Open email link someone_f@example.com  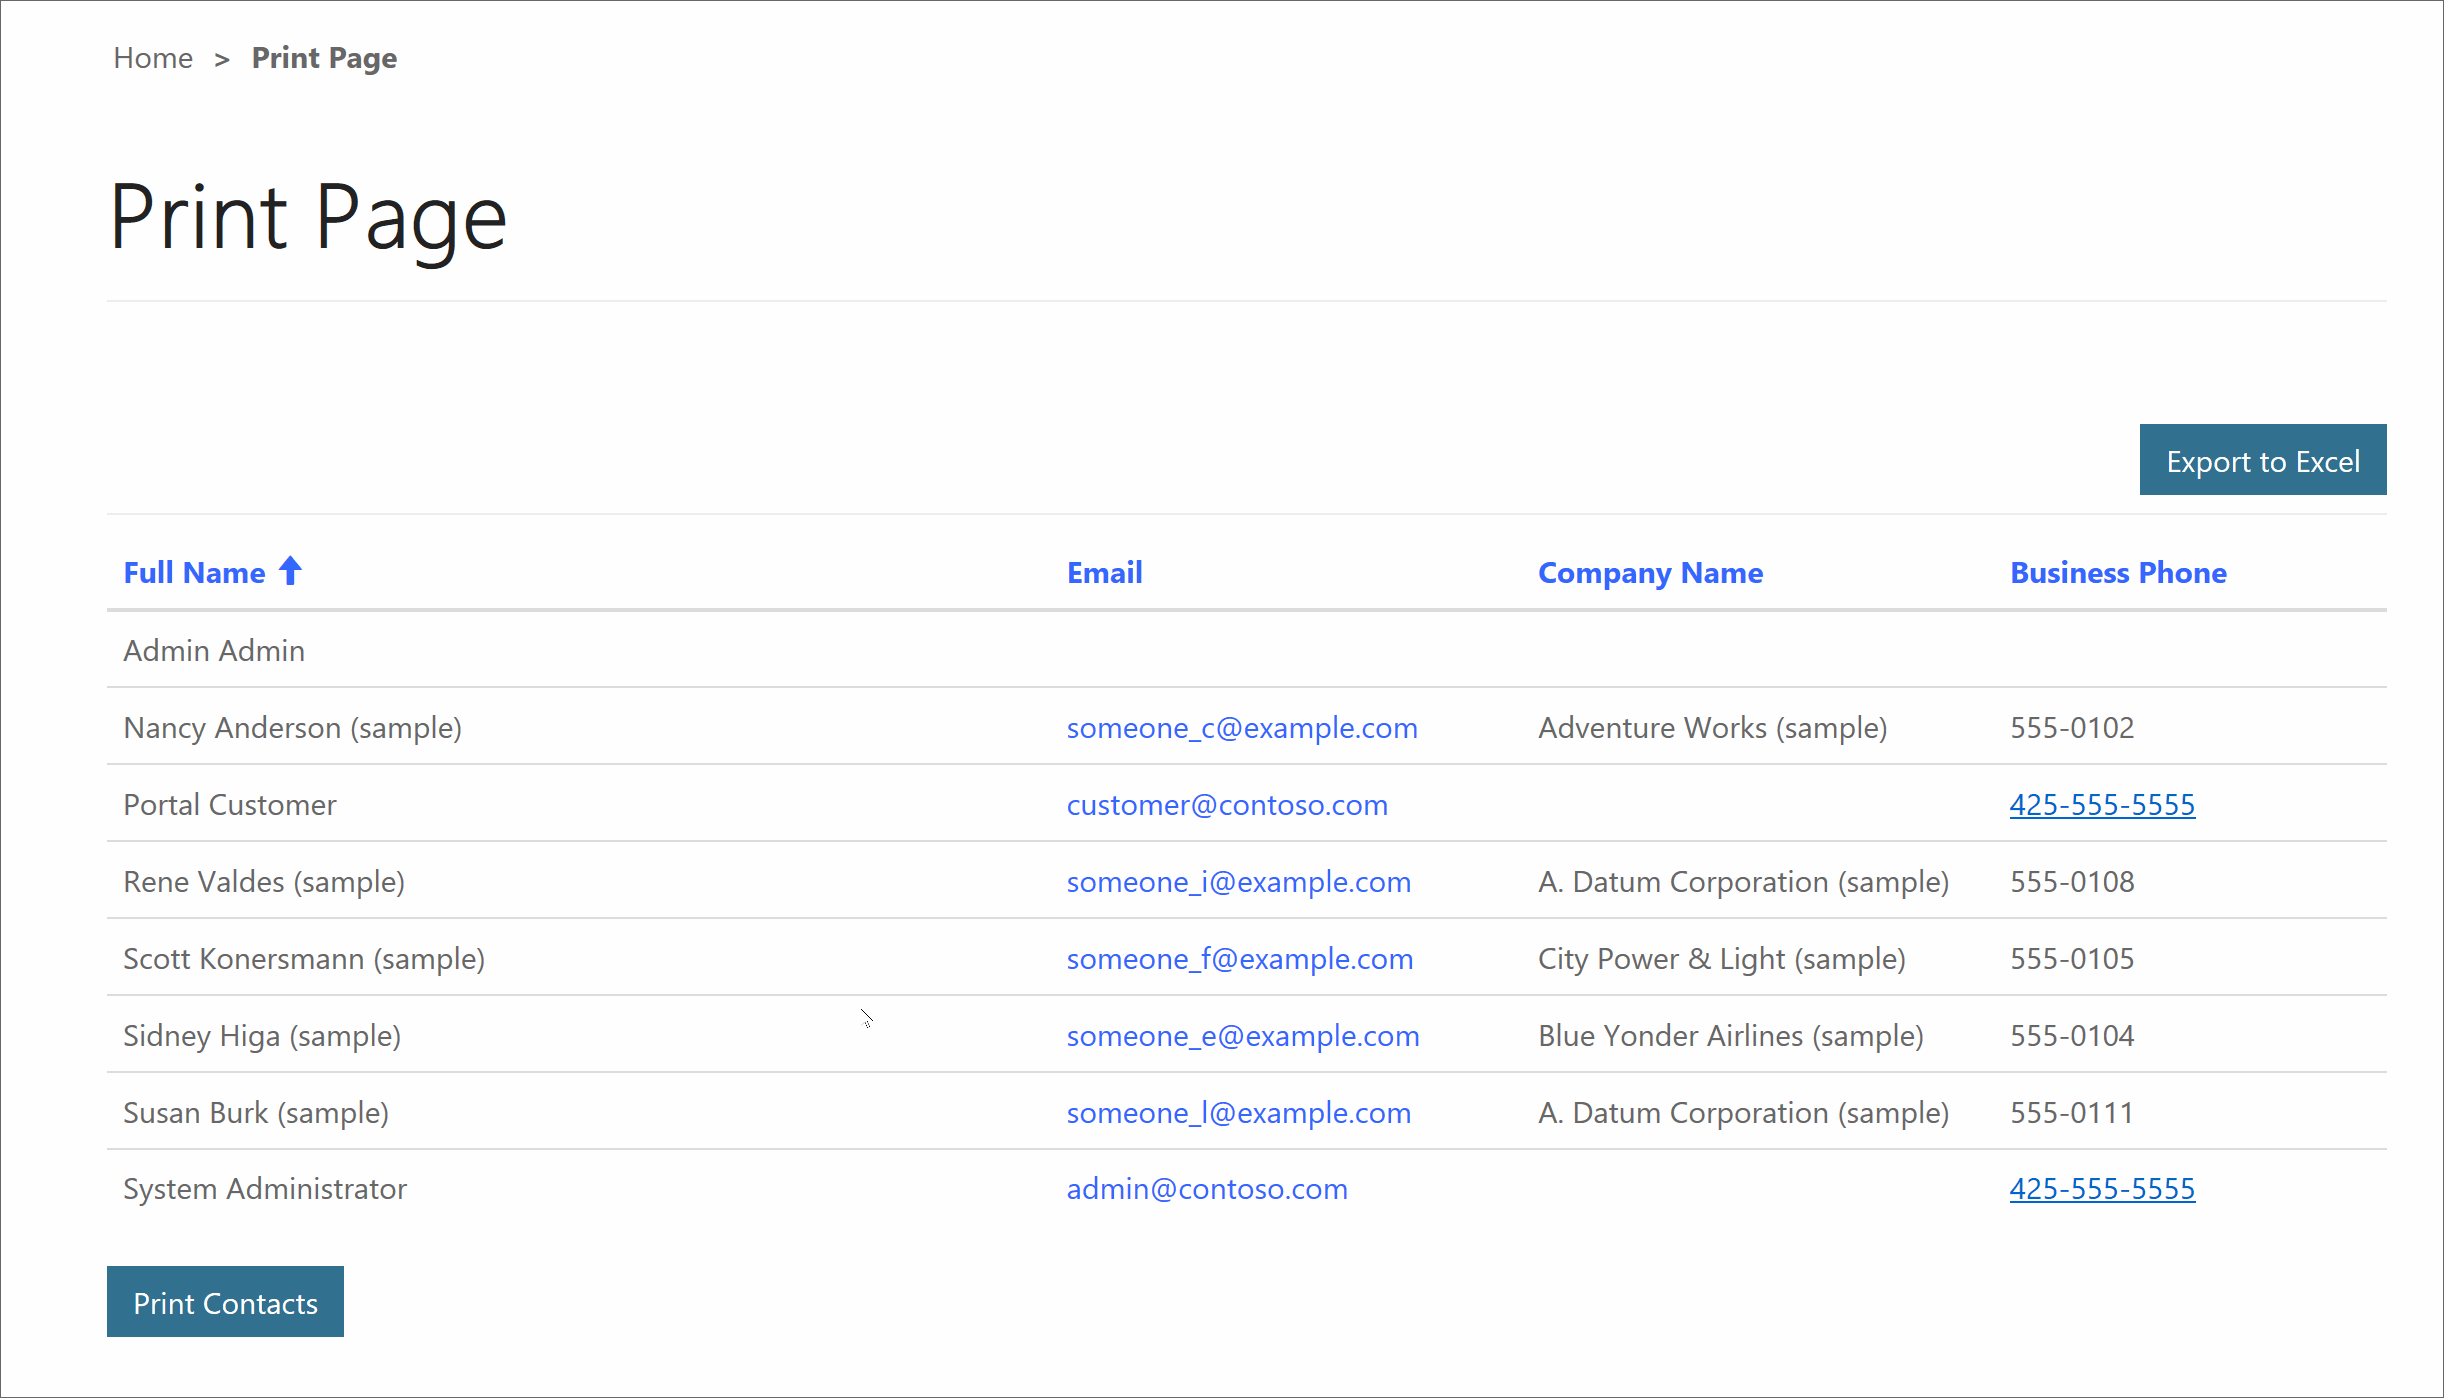point(1239,959)
